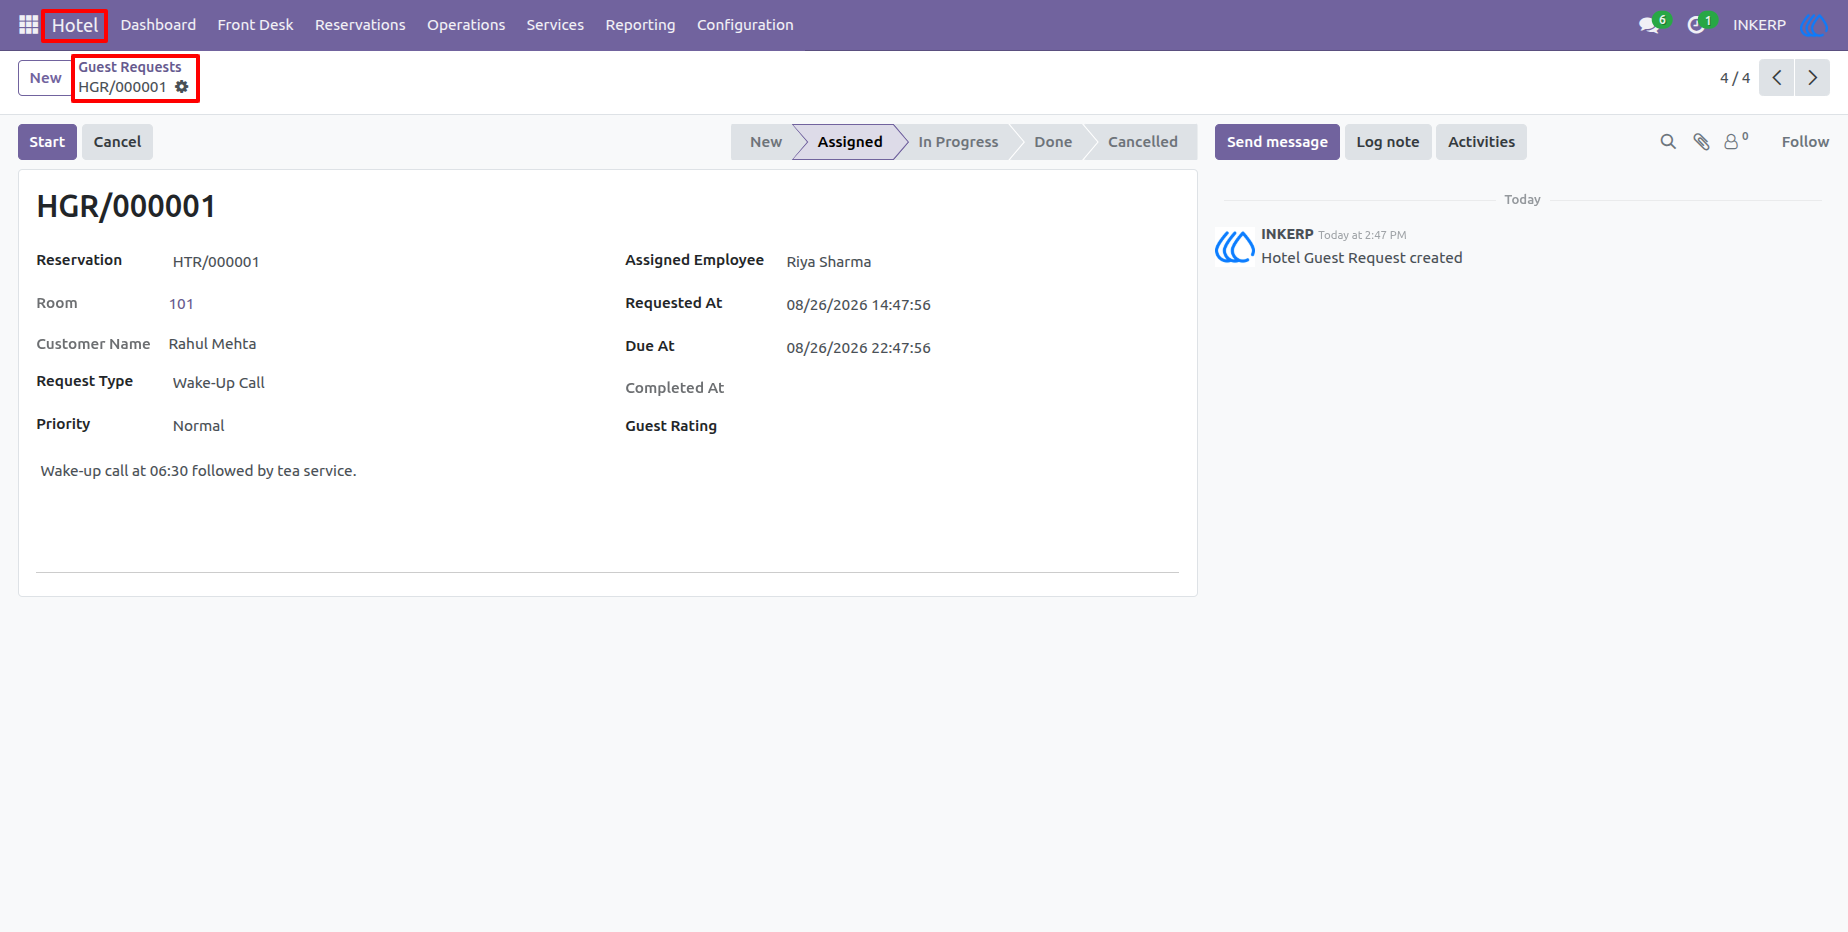
Task: Open the Operations menu
Action: point(466,25)
